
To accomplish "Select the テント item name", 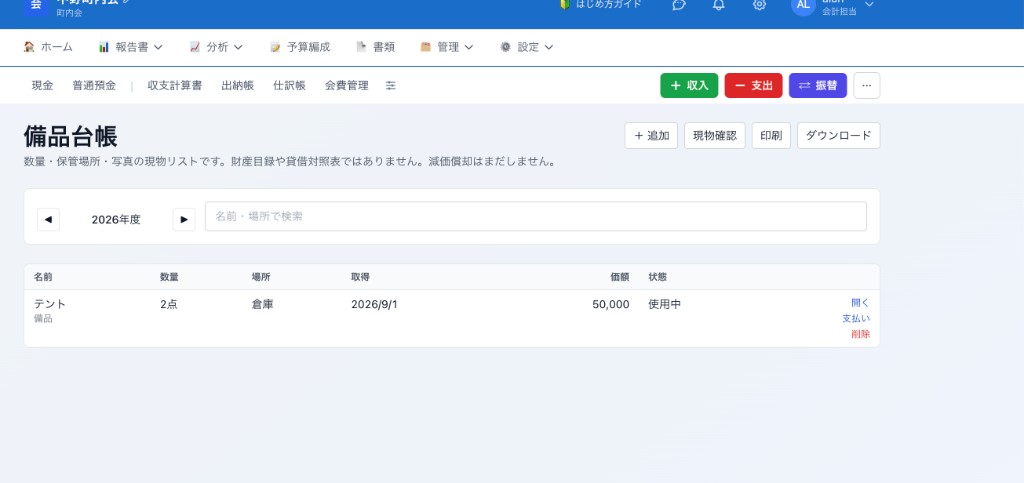I will click(x=50, y=304).
